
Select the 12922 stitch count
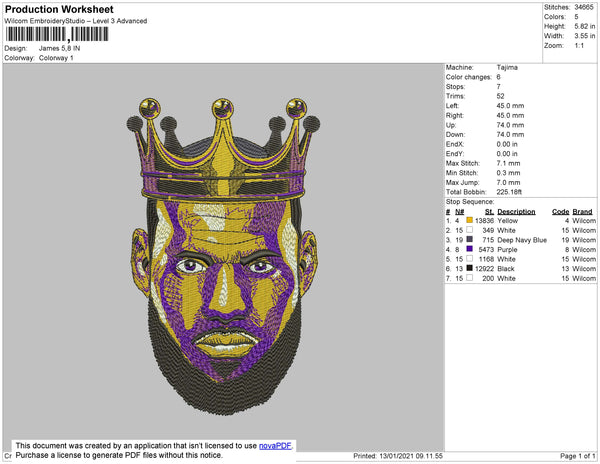tap(484, 269)
